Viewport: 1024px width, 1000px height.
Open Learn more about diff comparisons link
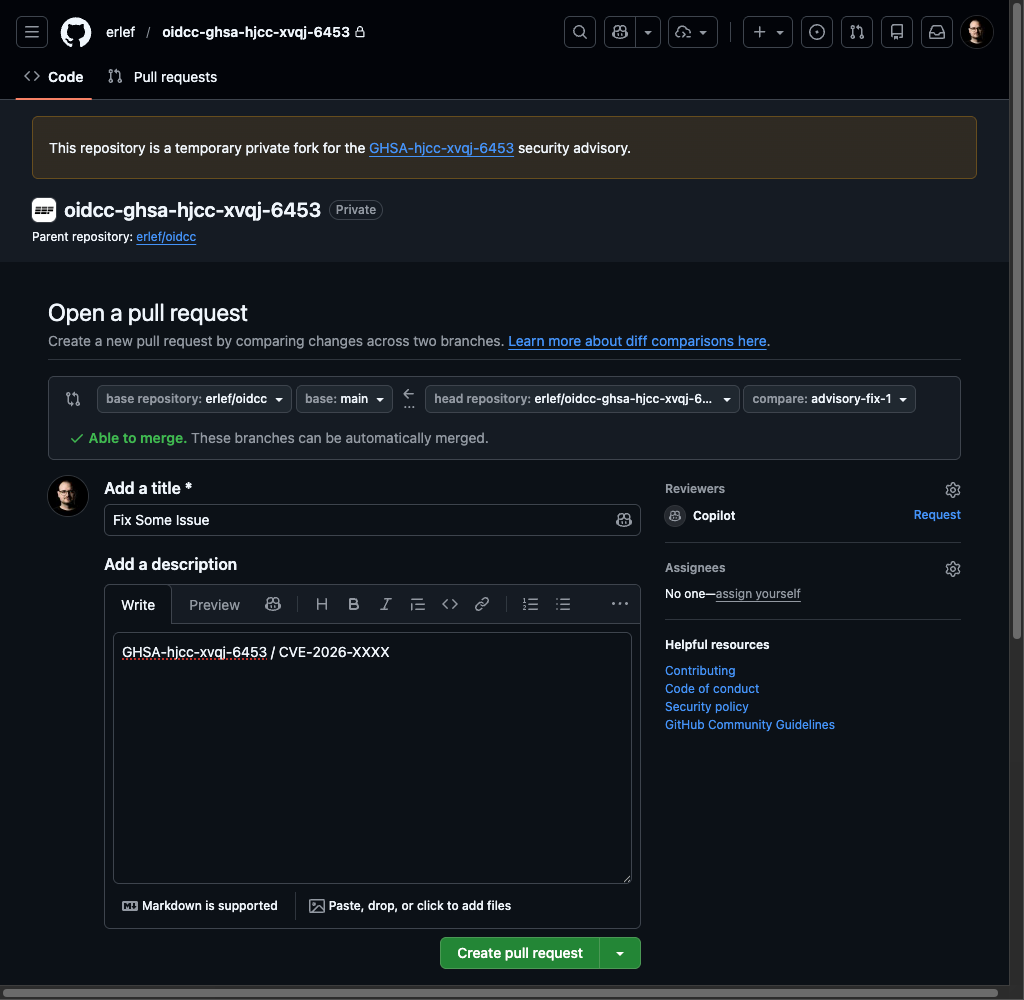pyautogui.click(x=637, y=341)
